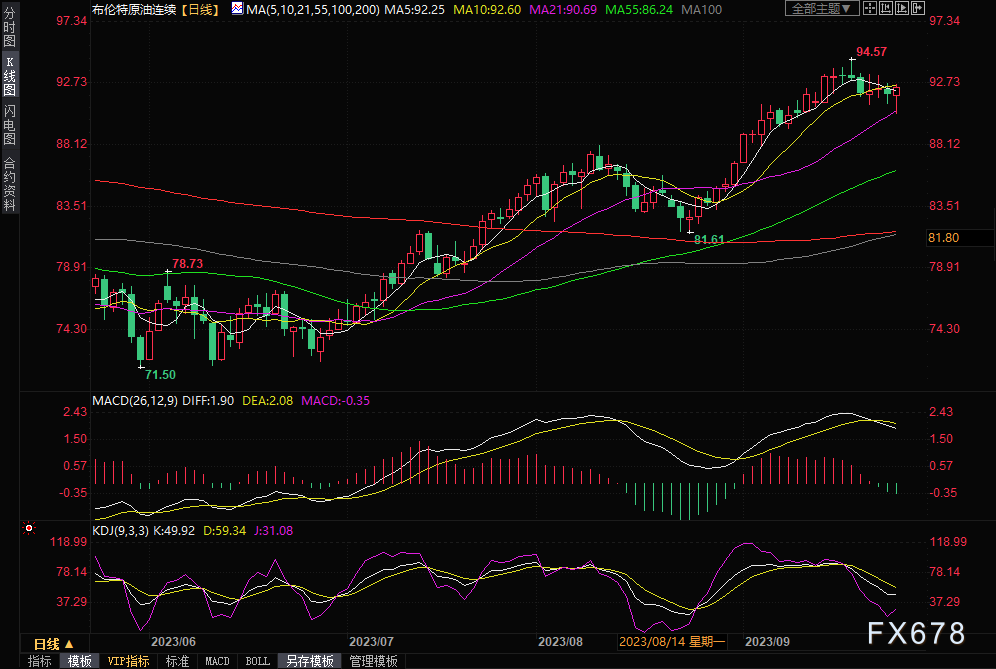
Task: Open 管理模板 template manager
Action: (x=374, y=661)
